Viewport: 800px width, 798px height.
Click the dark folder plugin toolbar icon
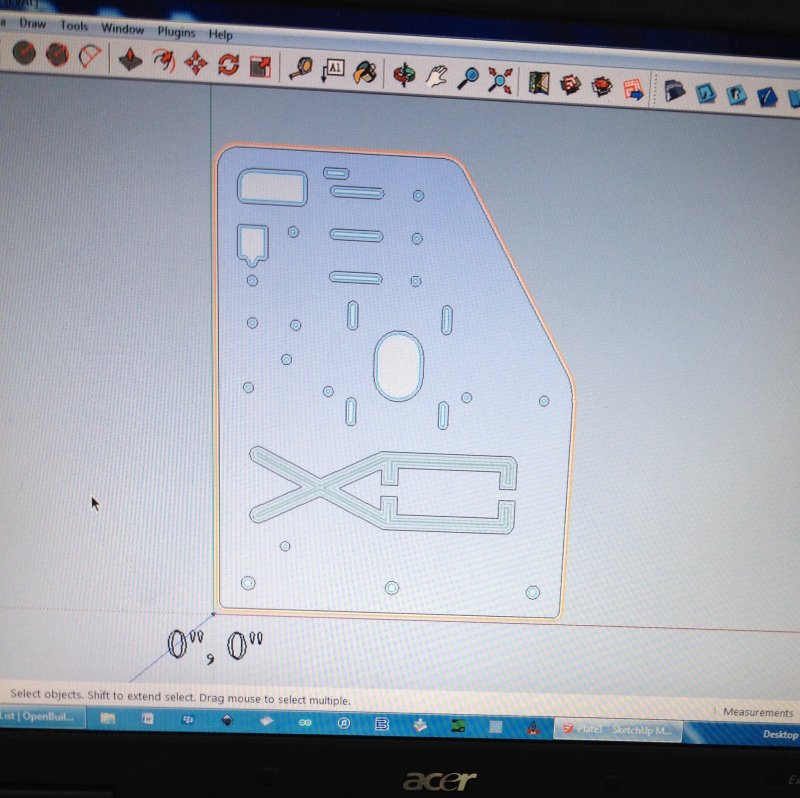click(674, 91)
